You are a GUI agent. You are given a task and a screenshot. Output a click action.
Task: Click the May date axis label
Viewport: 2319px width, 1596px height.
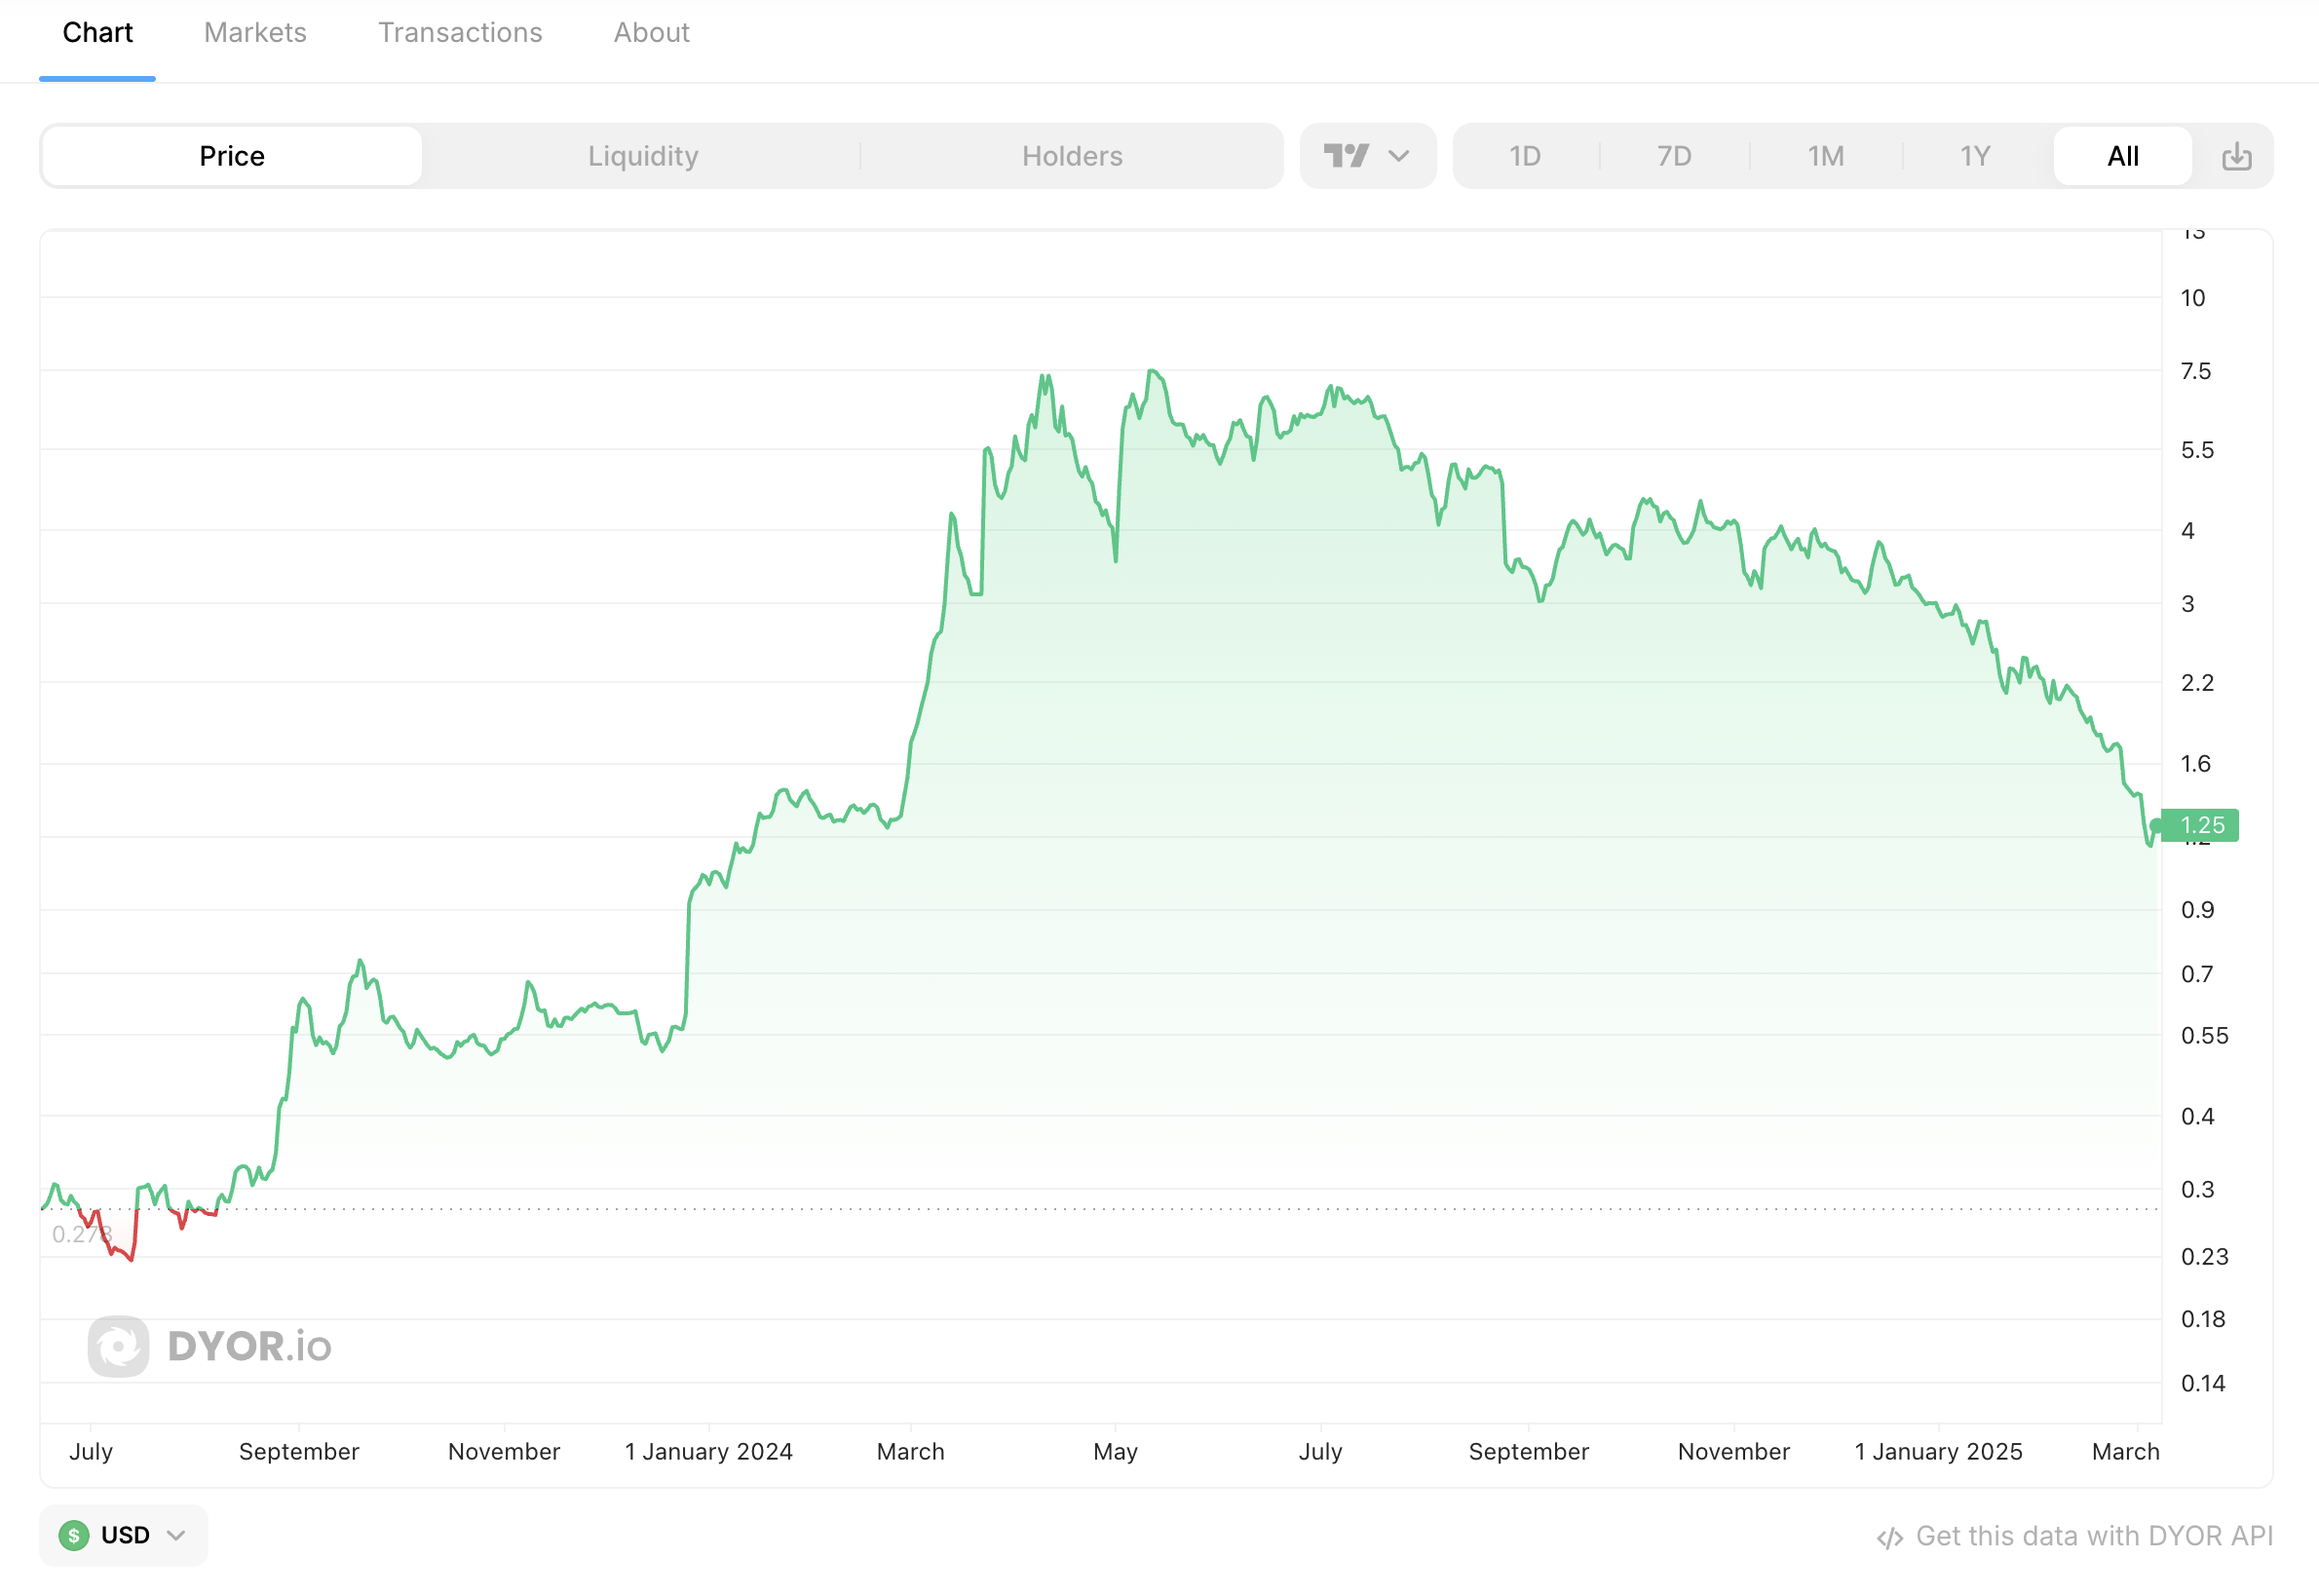[1116, 1451]
